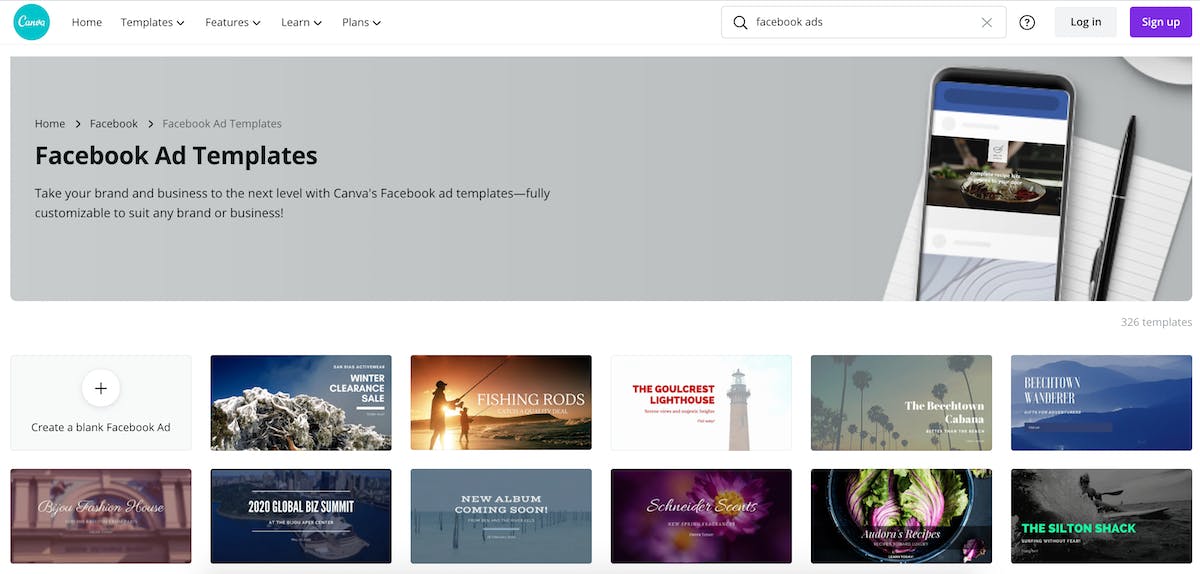Click the Log in button
This screenshot has width=1200, height=574.
(1086, 22)
